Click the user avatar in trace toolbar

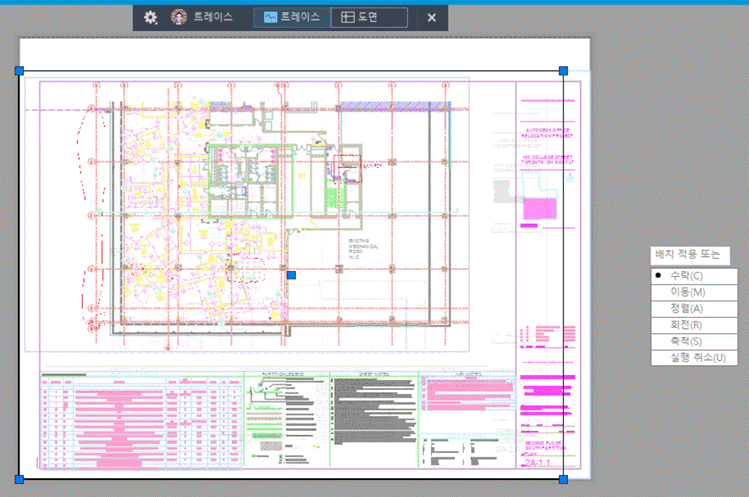point(179,17)
